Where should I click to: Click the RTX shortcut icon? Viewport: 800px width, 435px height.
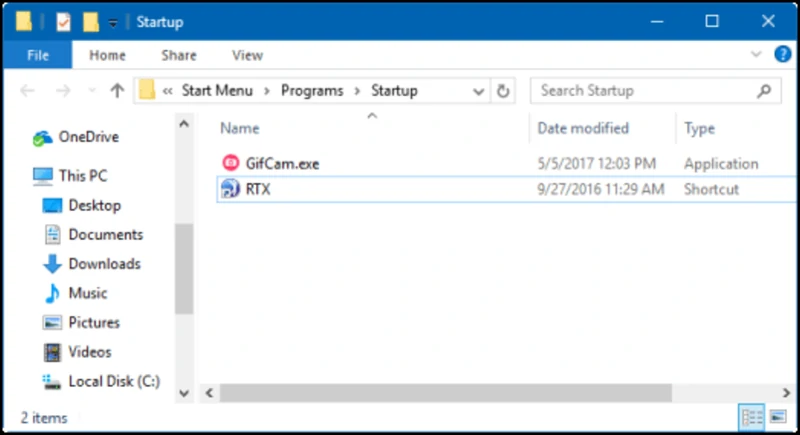pyautogui.click(x=229, y=189)
